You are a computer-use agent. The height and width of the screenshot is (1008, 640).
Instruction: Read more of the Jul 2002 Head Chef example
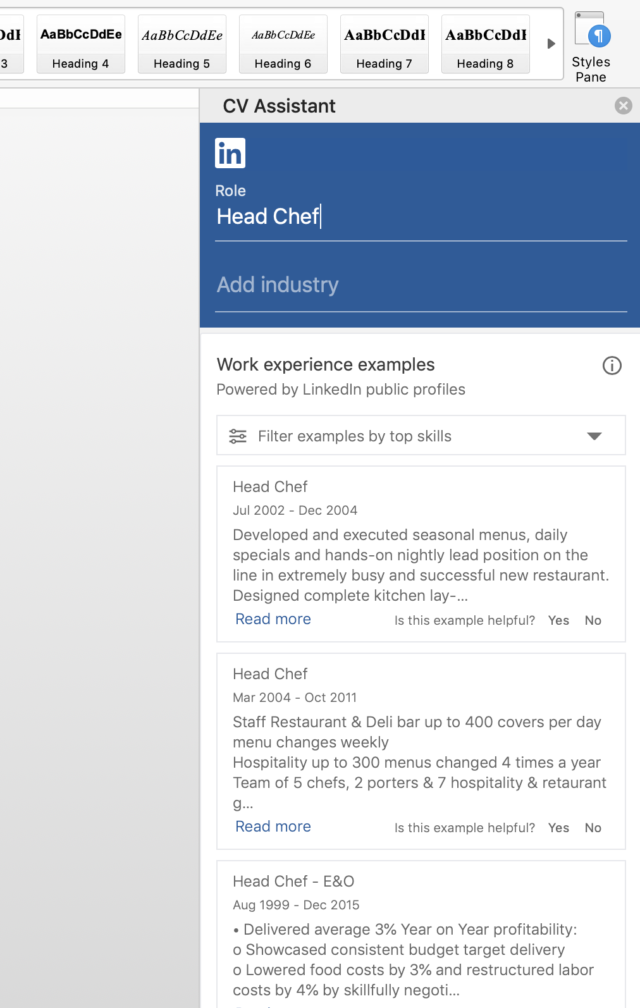click(x=273, y=619)
